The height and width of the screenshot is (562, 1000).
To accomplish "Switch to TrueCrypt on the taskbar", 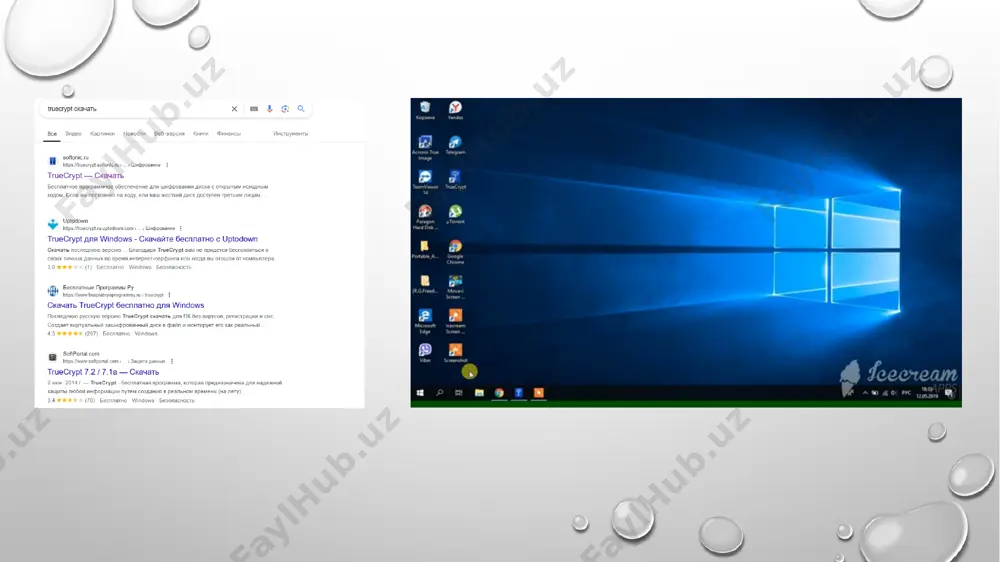I will point(518,393).
